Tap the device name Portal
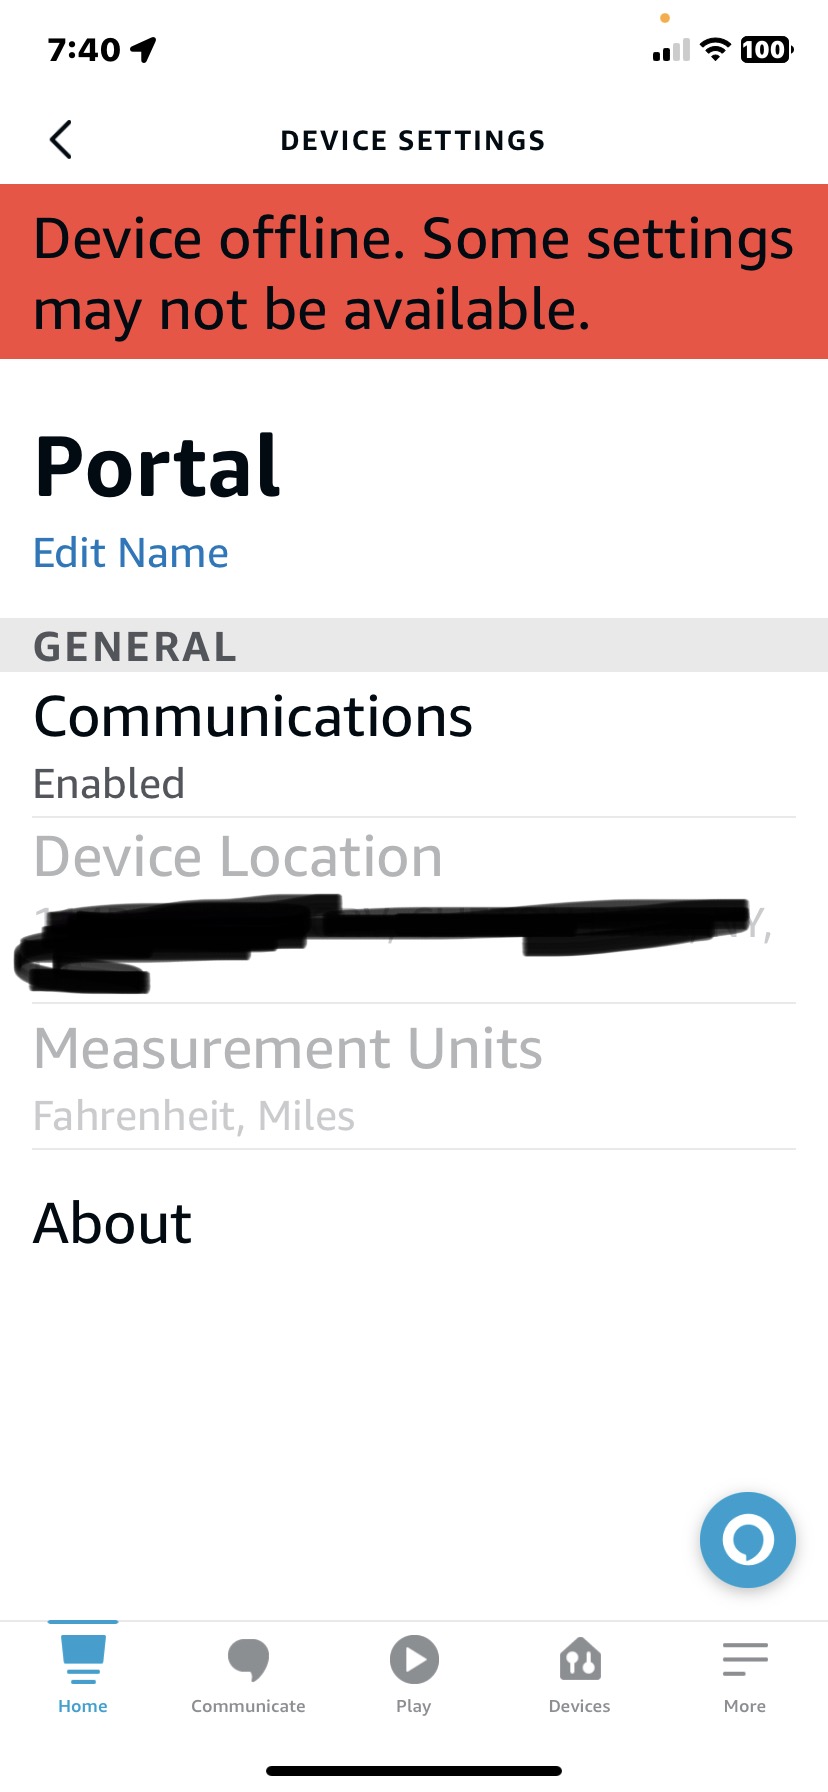 point(157,464)
